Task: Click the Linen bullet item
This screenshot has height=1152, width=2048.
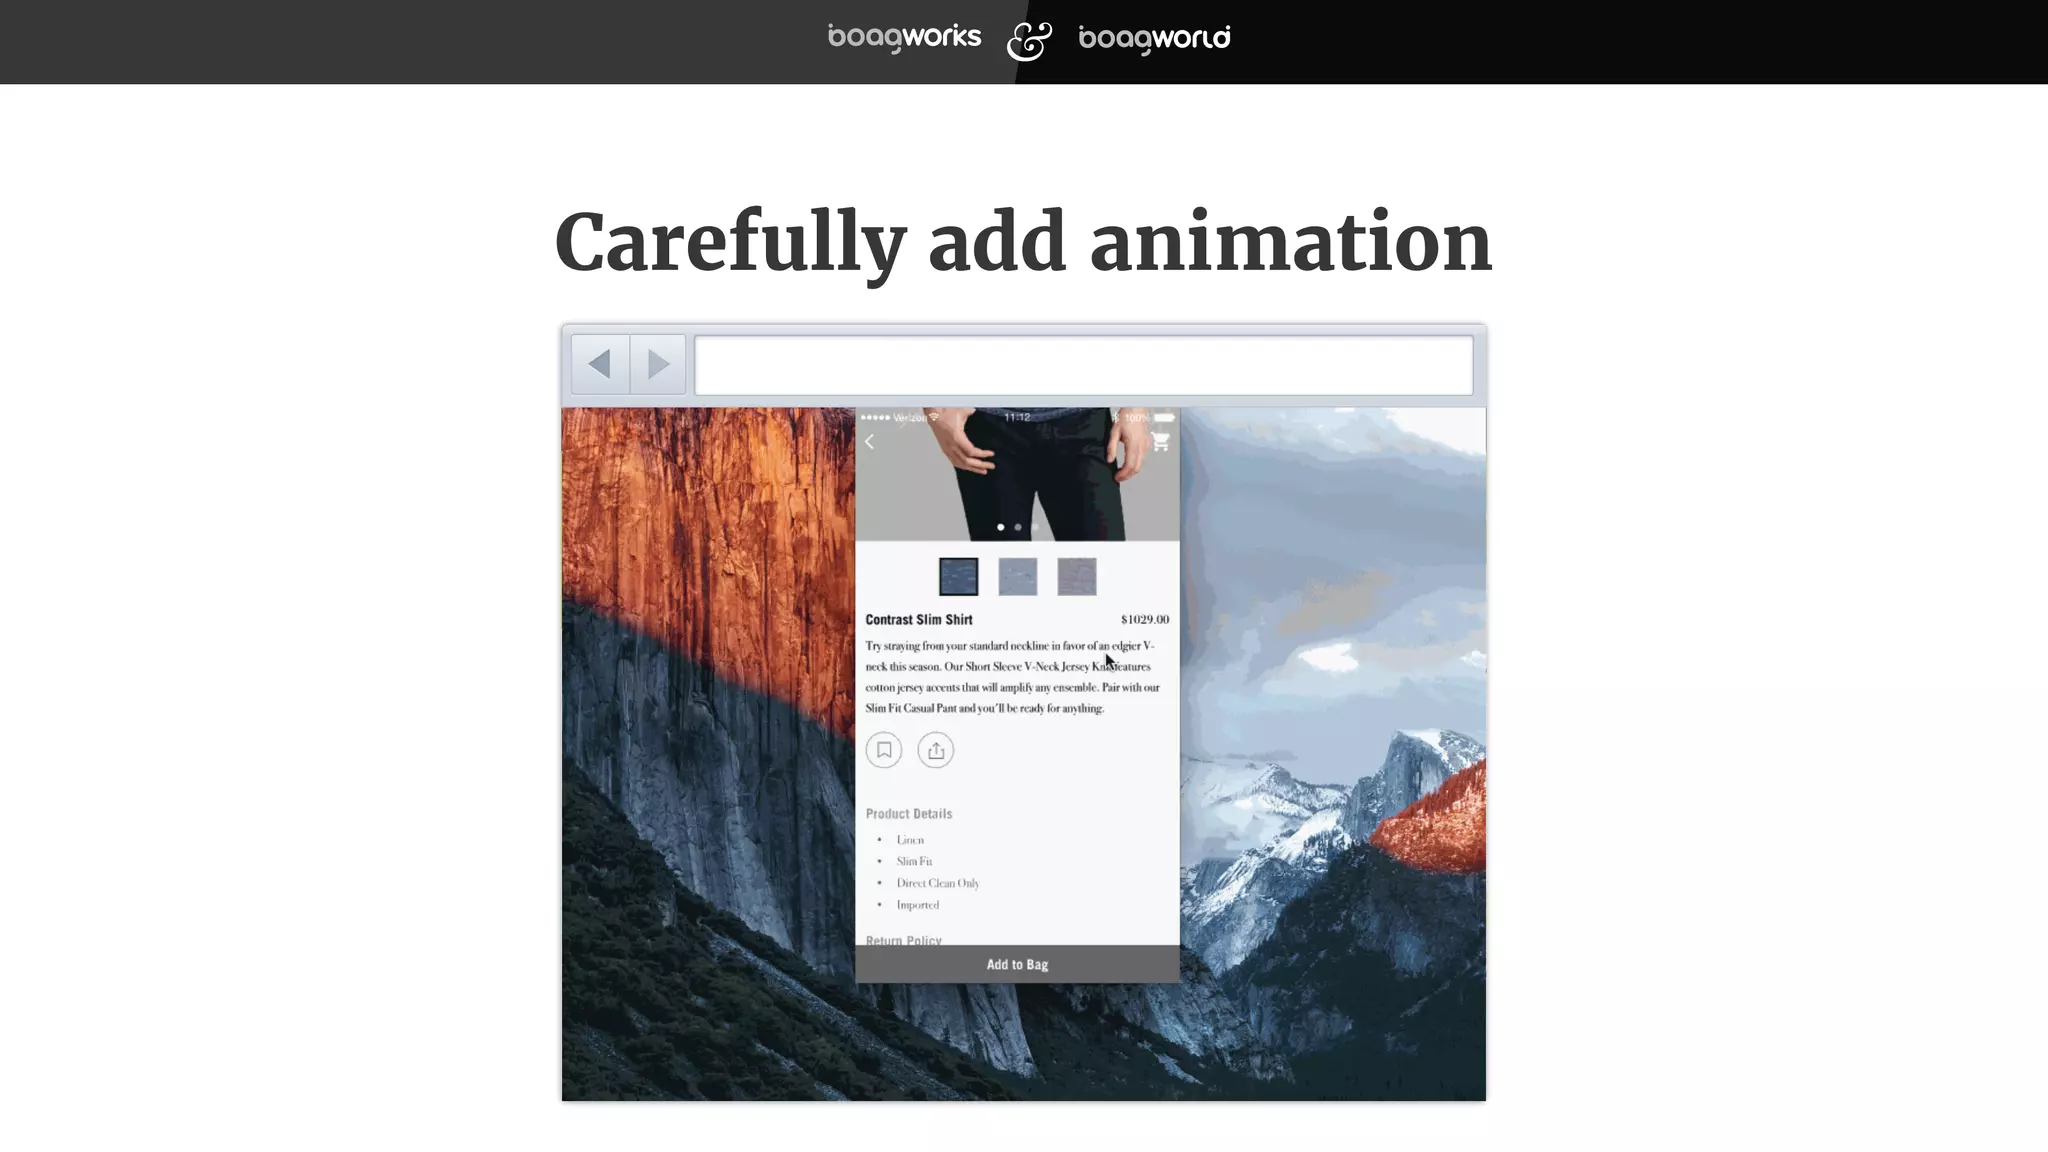Action: point(910,840)
